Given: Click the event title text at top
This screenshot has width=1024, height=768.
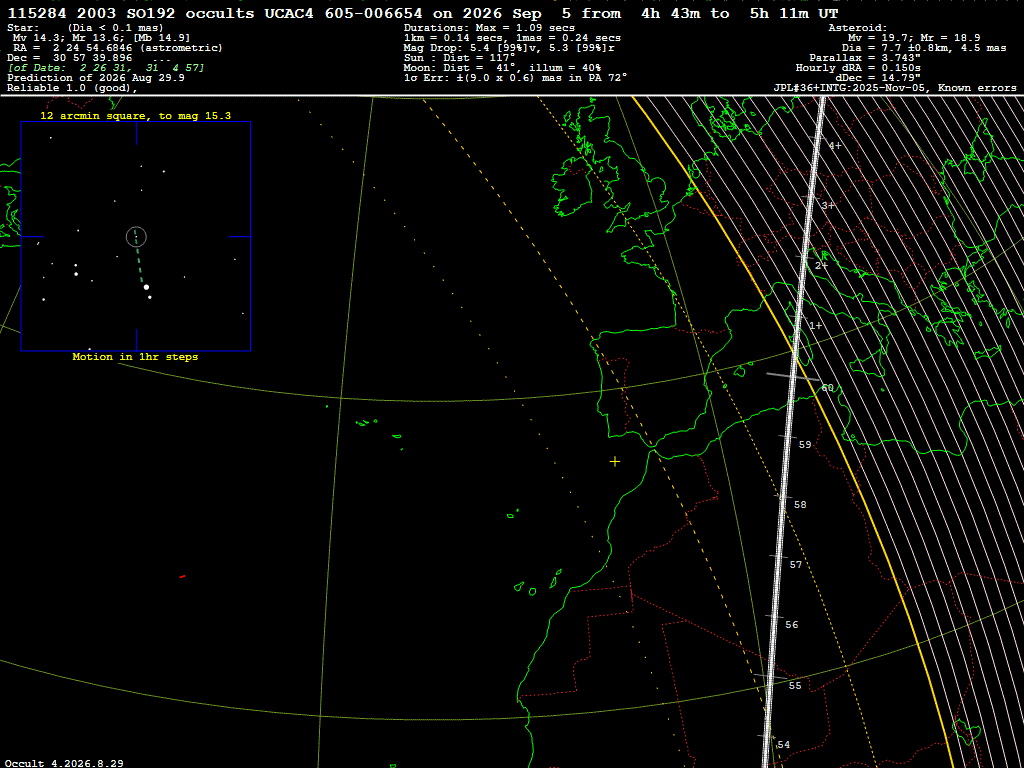Looking at the screenshot, I should [423, 14].
